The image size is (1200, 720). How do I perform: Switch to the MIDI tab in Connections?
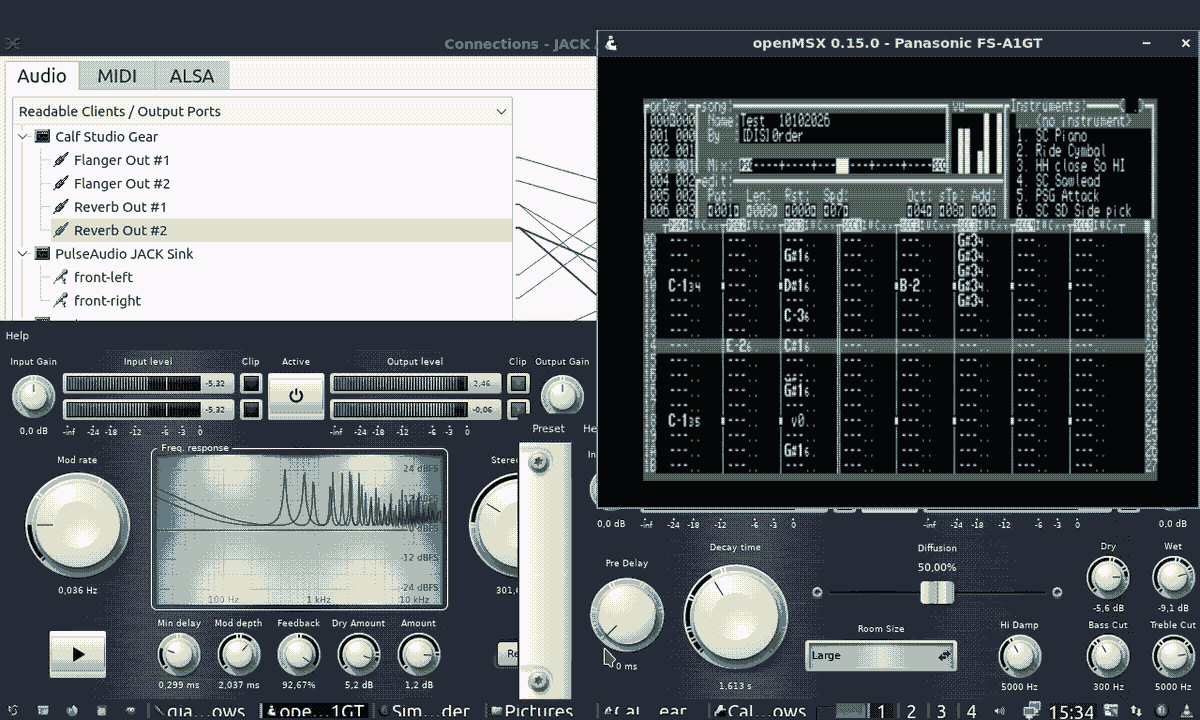[116, 76]
